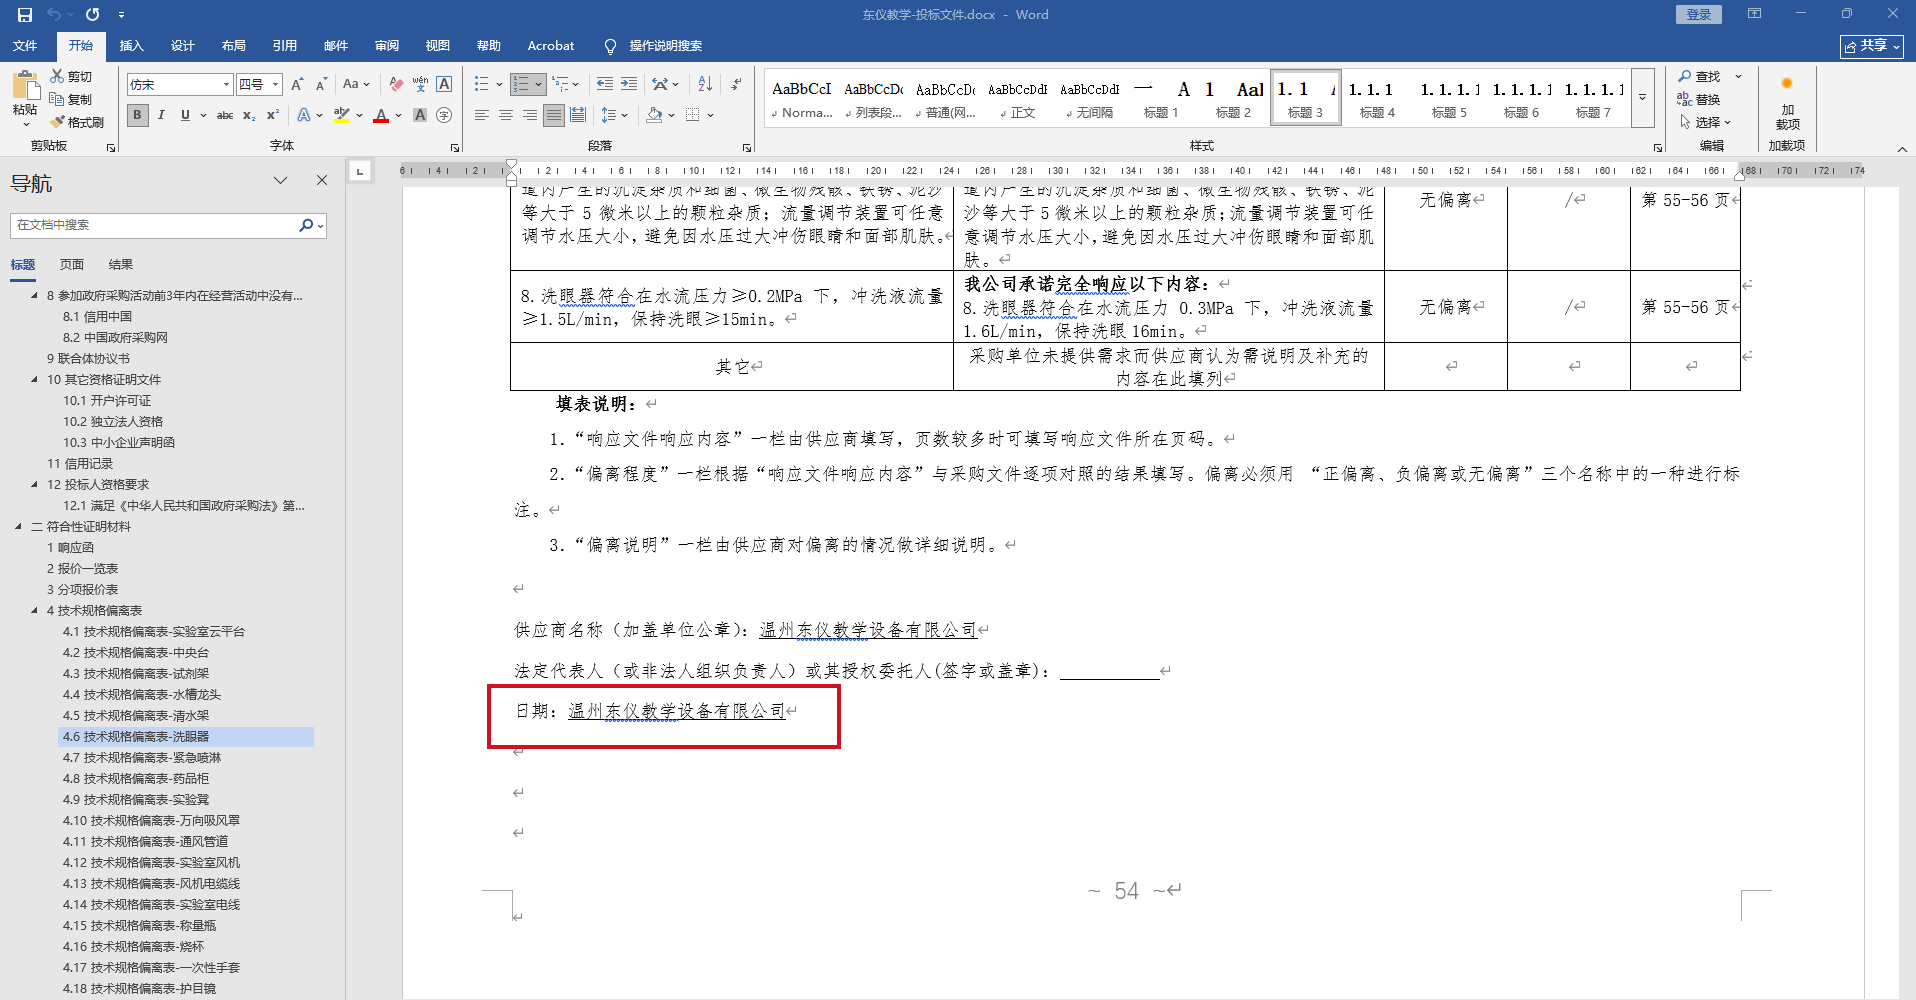Jump to '4.7 技术规格偏离表-紧急喷淋' heading
This screenshot has height=1000, width=1916.
[142, 758]
